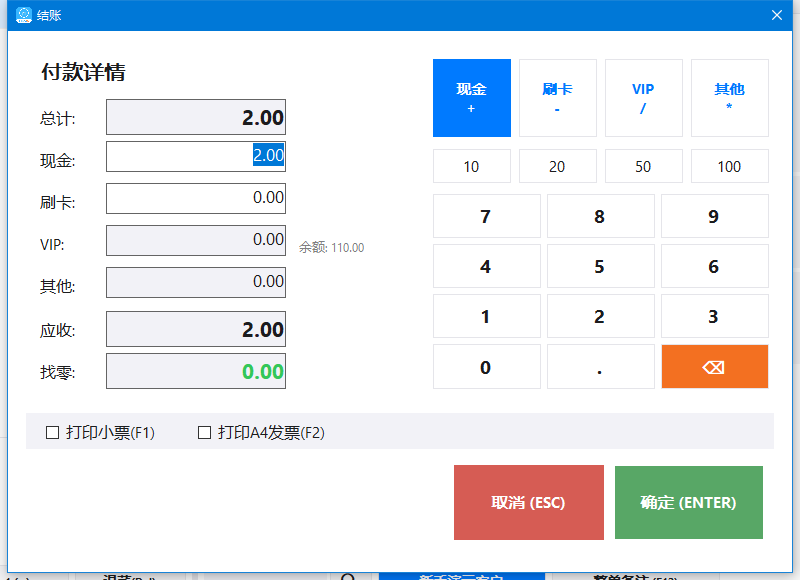This screenshot has width=800, height=580.
Task: Click the 结账 app logo icon
Action: (x=23, y=15)
